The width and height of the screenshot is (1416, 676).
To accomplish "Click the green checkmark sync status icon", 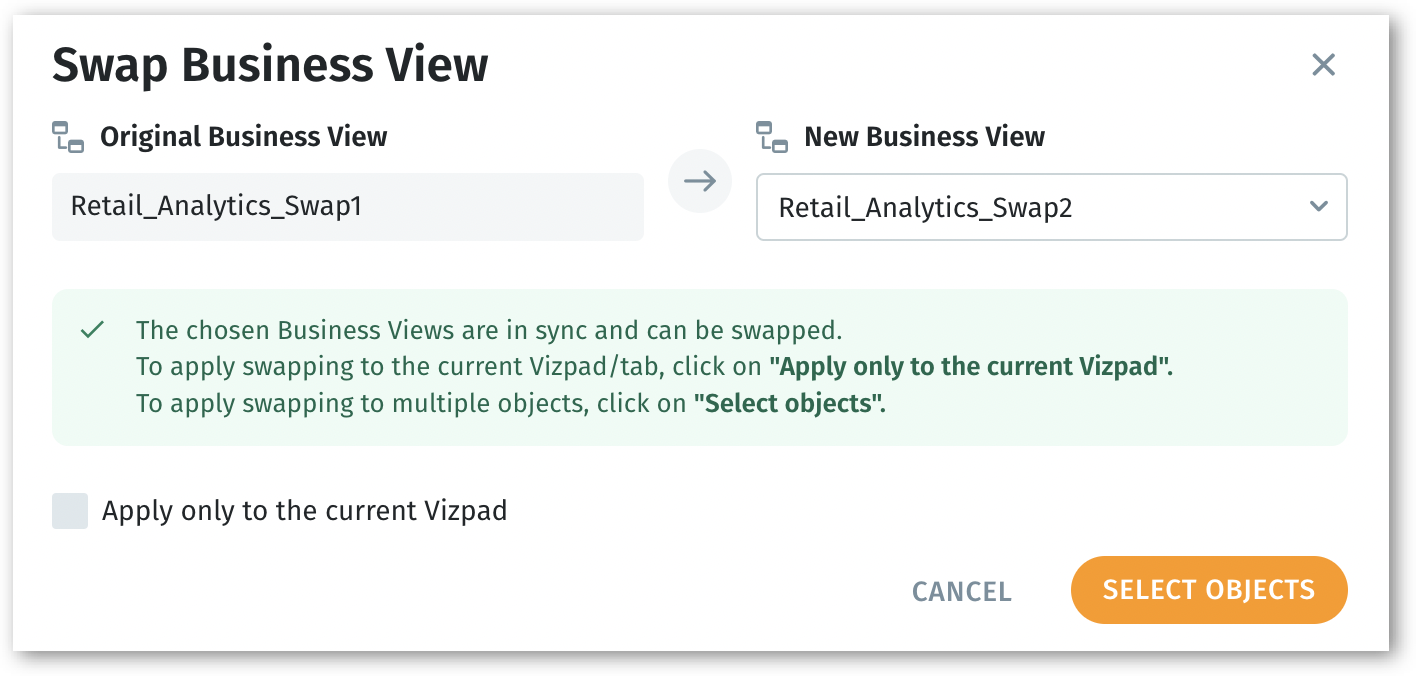I will point(92,330).
